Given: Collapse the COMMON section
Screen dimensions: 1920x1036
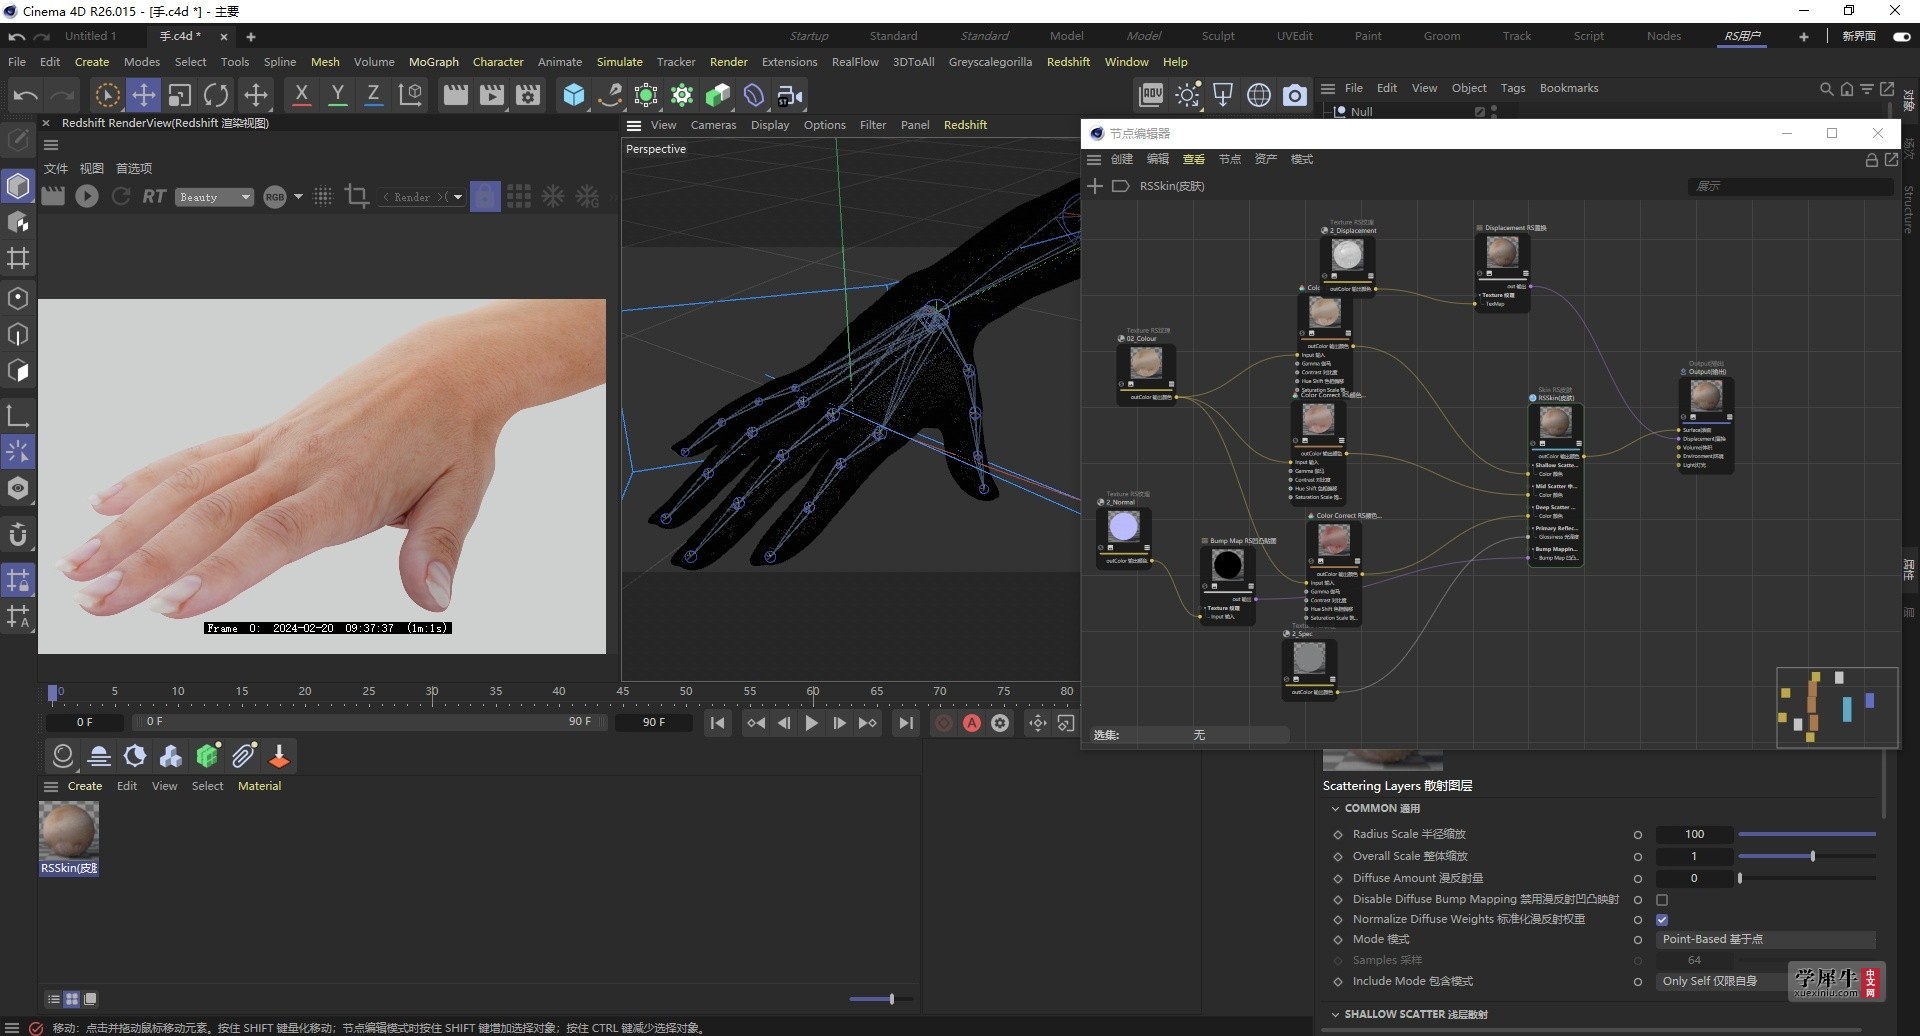Looking at the screenshot, I should pyautogui.click(x=1335, y=809).
